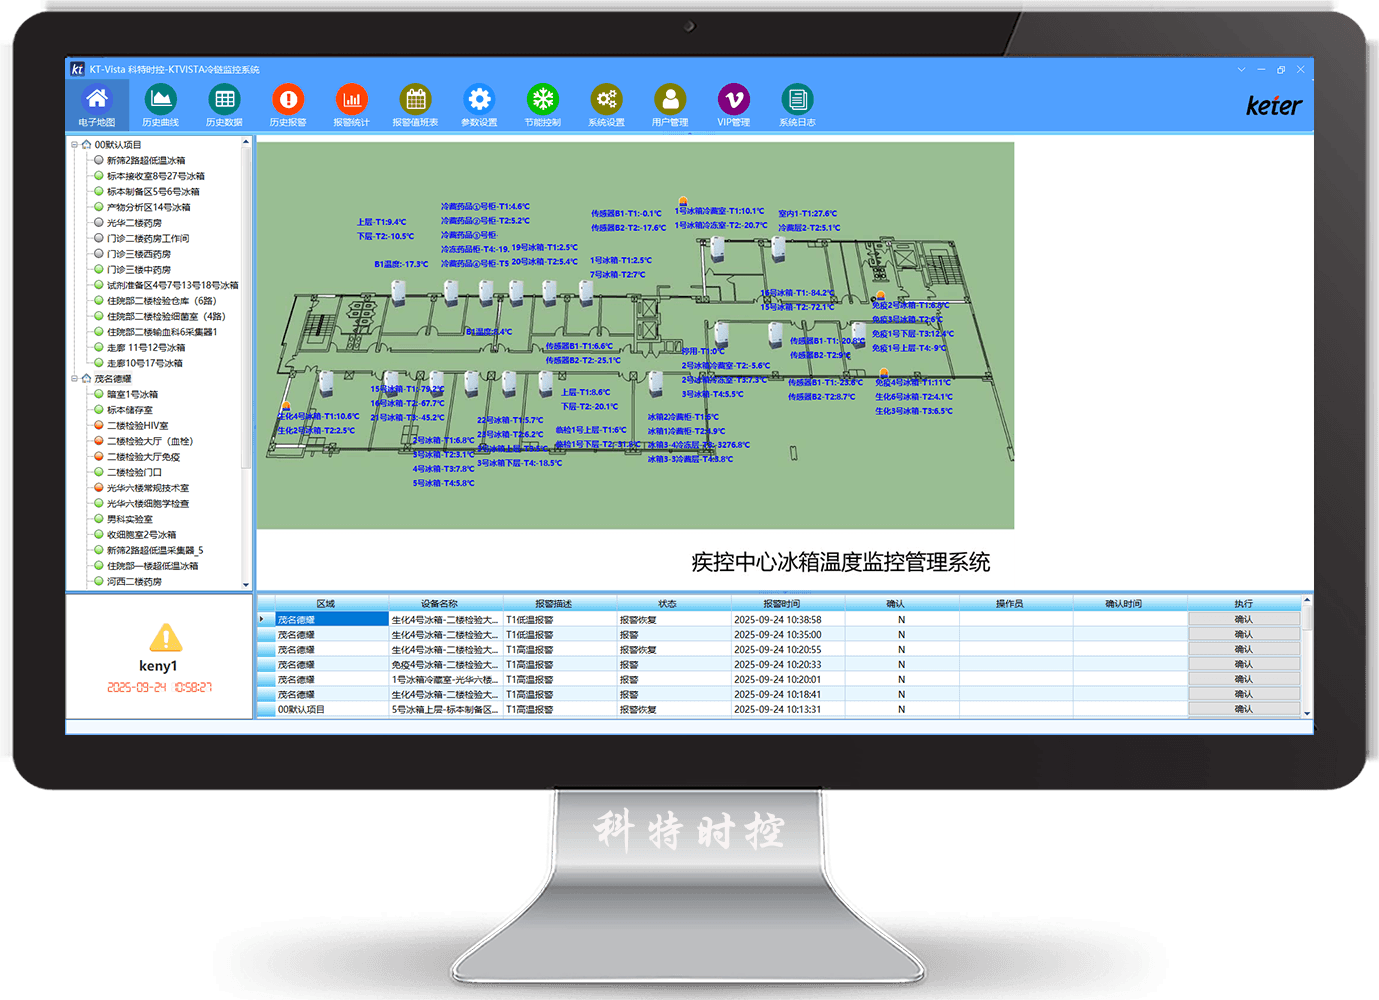Click the yellow warning triangle above keny1

click(165, 637)
